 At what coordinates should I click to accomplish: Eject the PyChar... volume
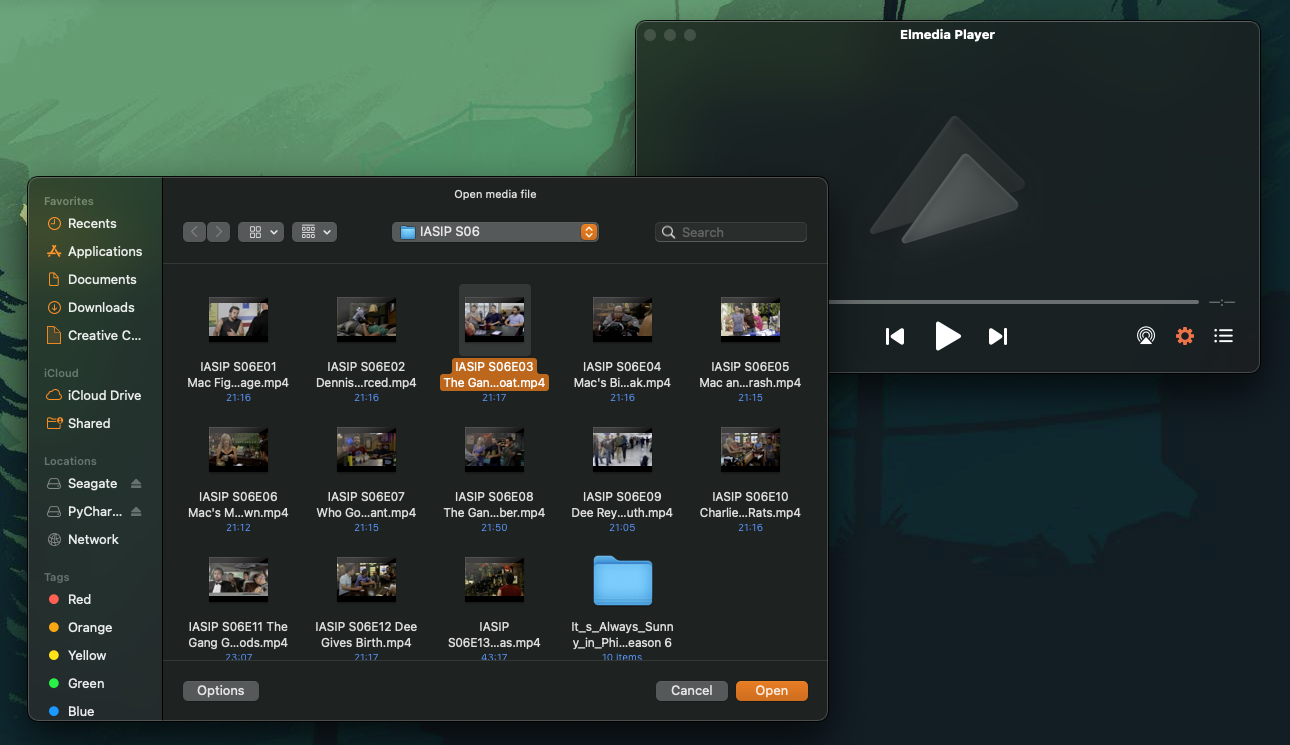coord(136,512)
